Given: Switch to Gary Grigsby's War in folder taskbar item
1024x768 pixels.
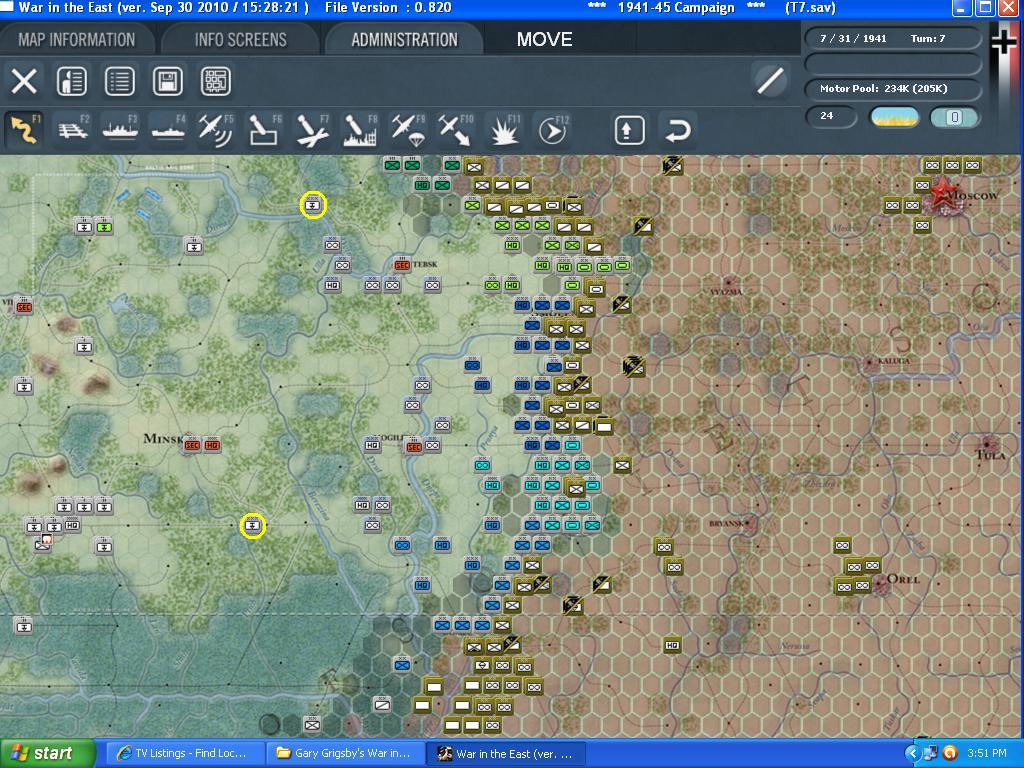Looking at the screenshot, I should tap(345, 754).
